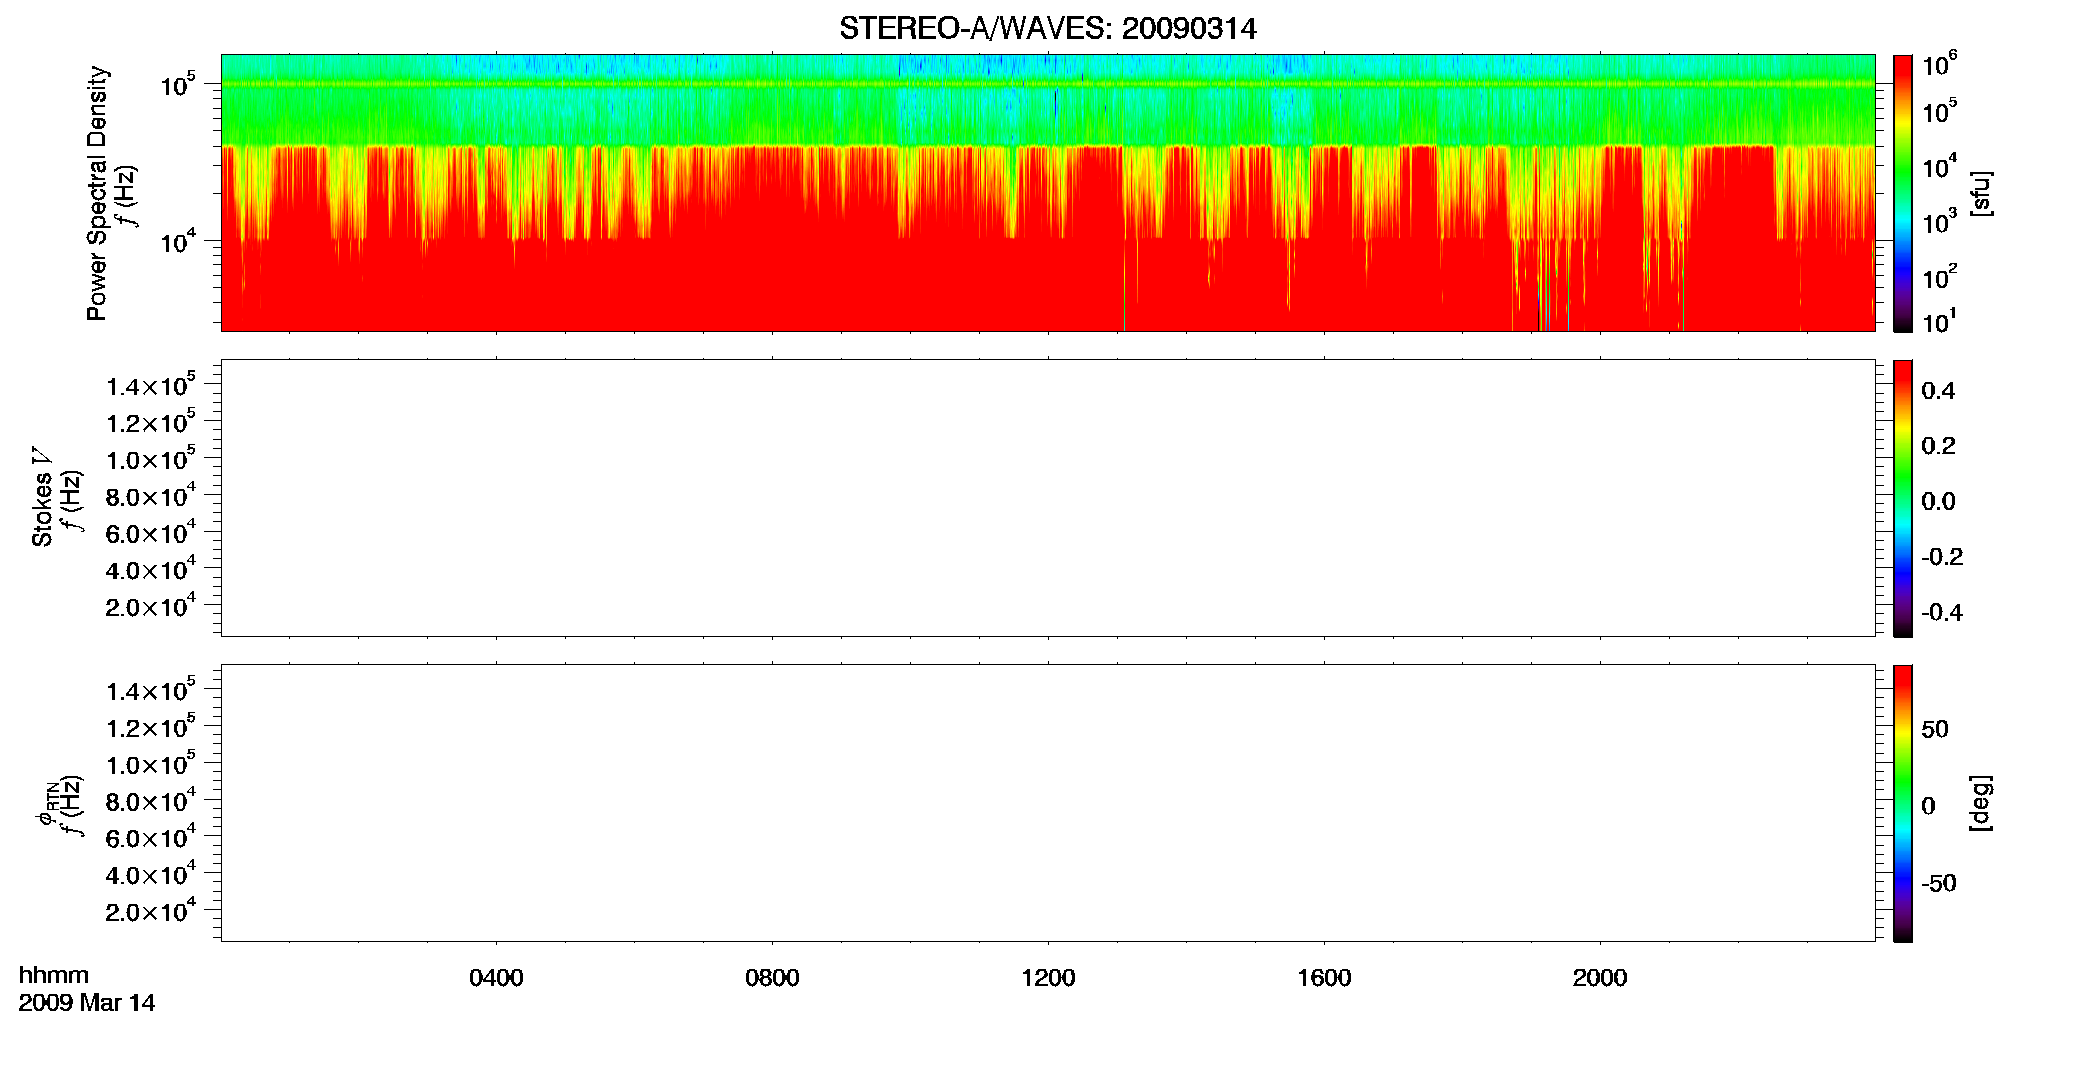The image size is (2096, 1080).
Task: Click the 8.0×10^4 tick in phi RTN panel
Action: [x=150, y=800]
